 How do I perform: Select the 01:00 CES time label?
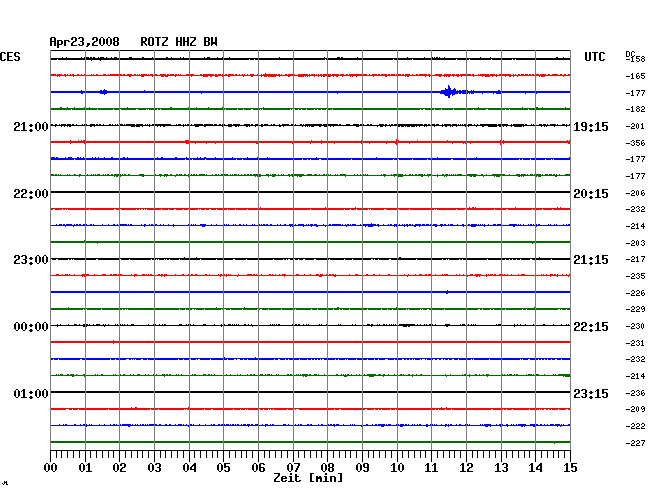(31, 393)
